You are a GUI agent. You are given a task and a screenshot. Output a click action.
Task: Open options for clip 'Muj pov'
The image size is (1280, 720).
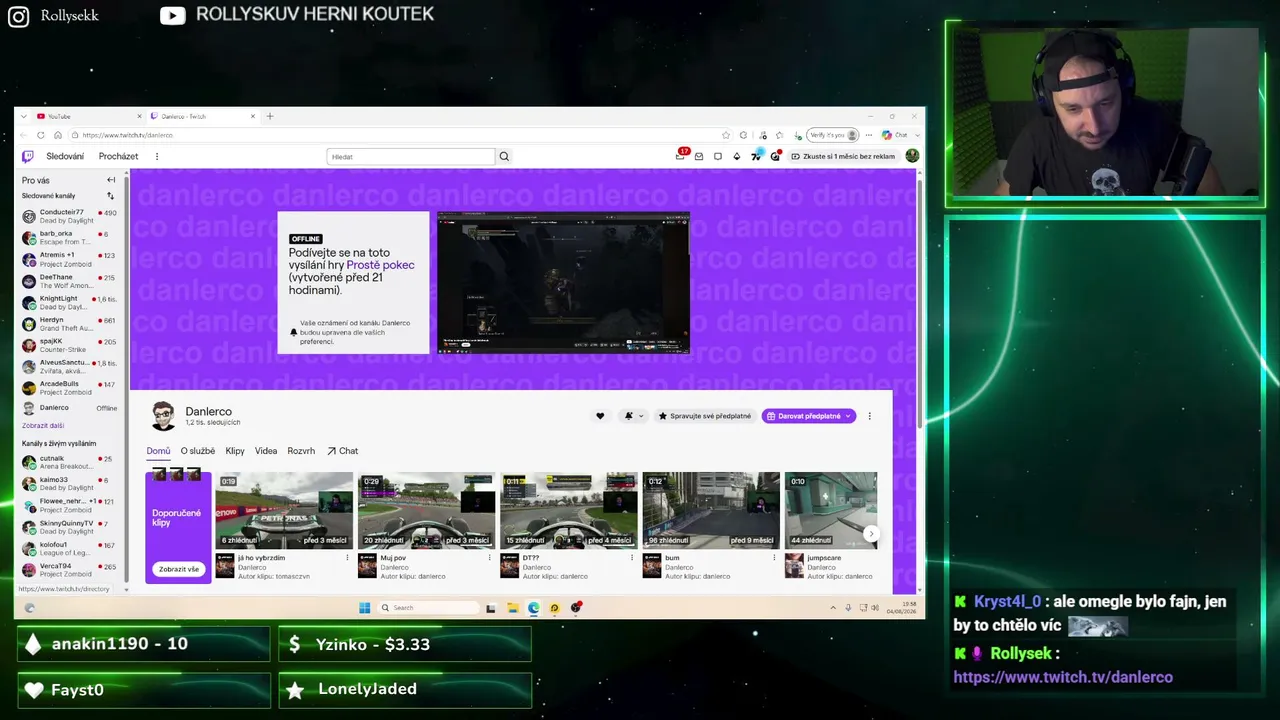(x=490, y=558)
